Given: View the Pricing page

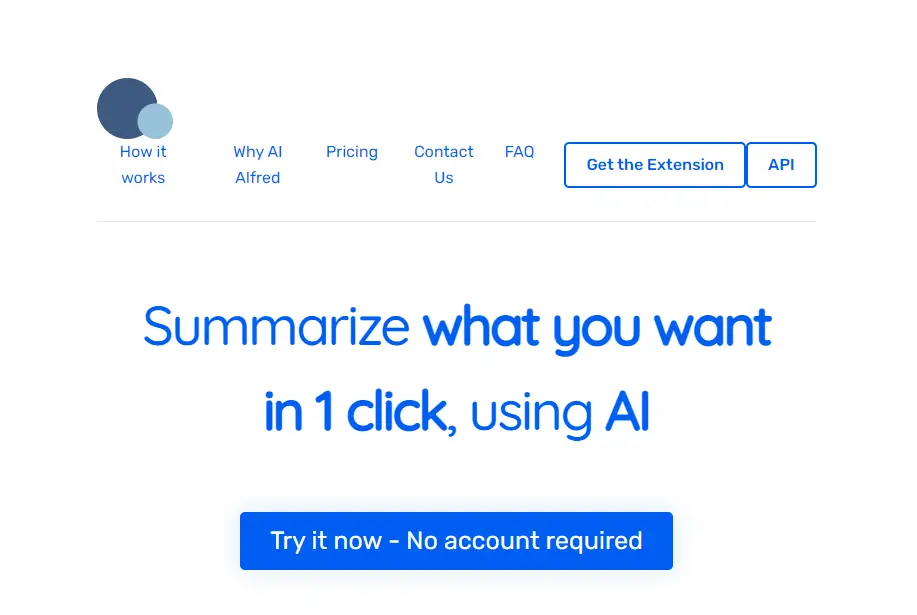Looking at the screenshot, I should point(352,151).
